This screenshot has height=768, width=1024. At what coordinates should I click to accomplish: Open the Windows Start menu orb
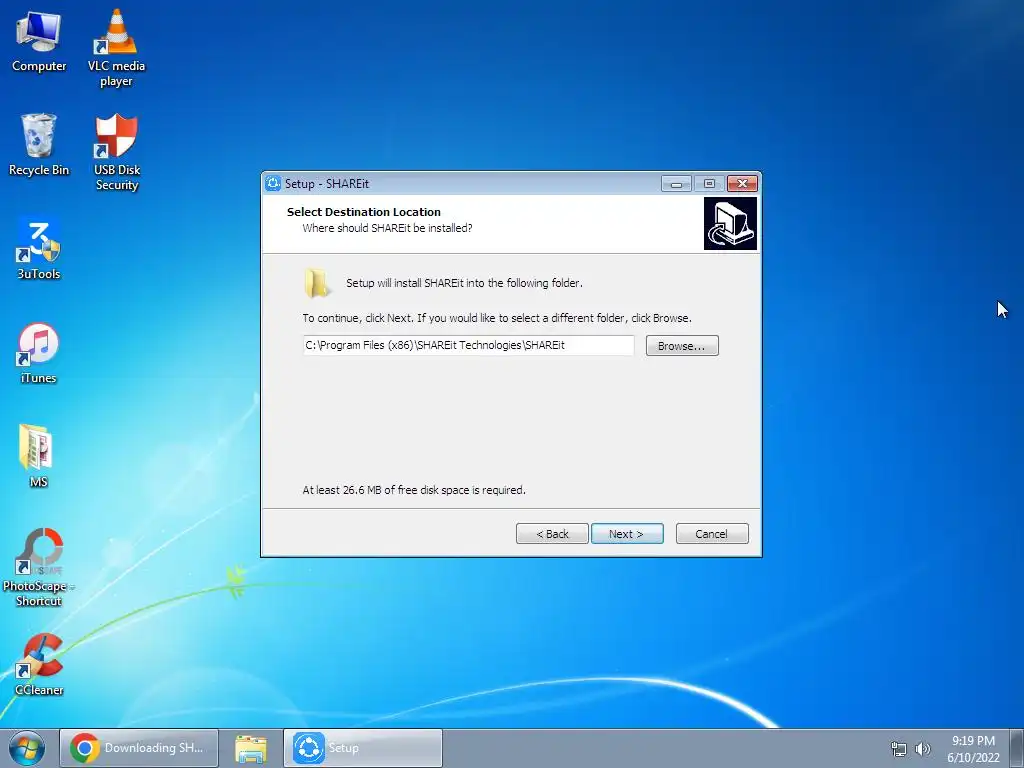coord(27,748)
